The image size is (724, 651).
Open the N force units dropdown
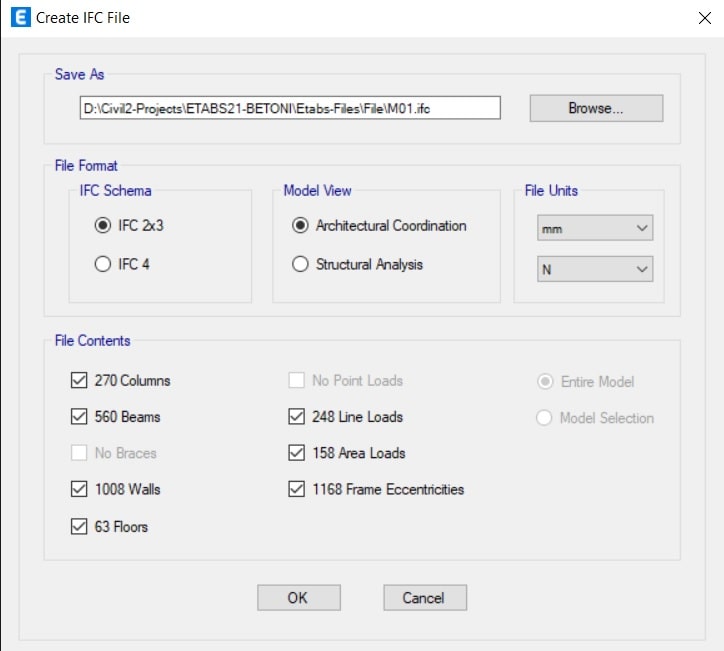tap(595, 269)
